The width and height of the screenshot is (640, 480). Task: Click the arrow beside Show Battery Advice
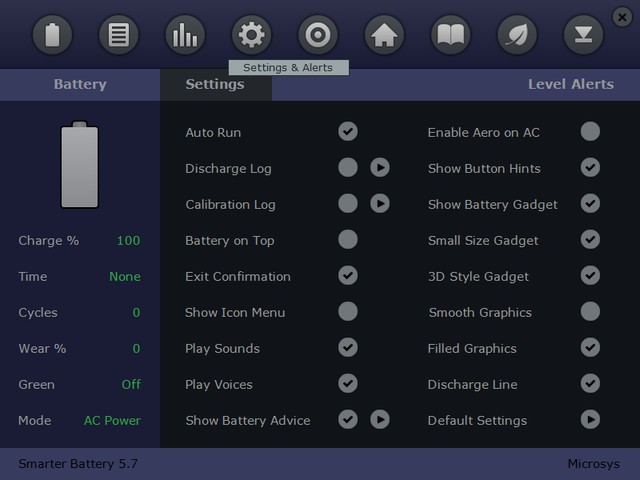[x=380, y=420]
